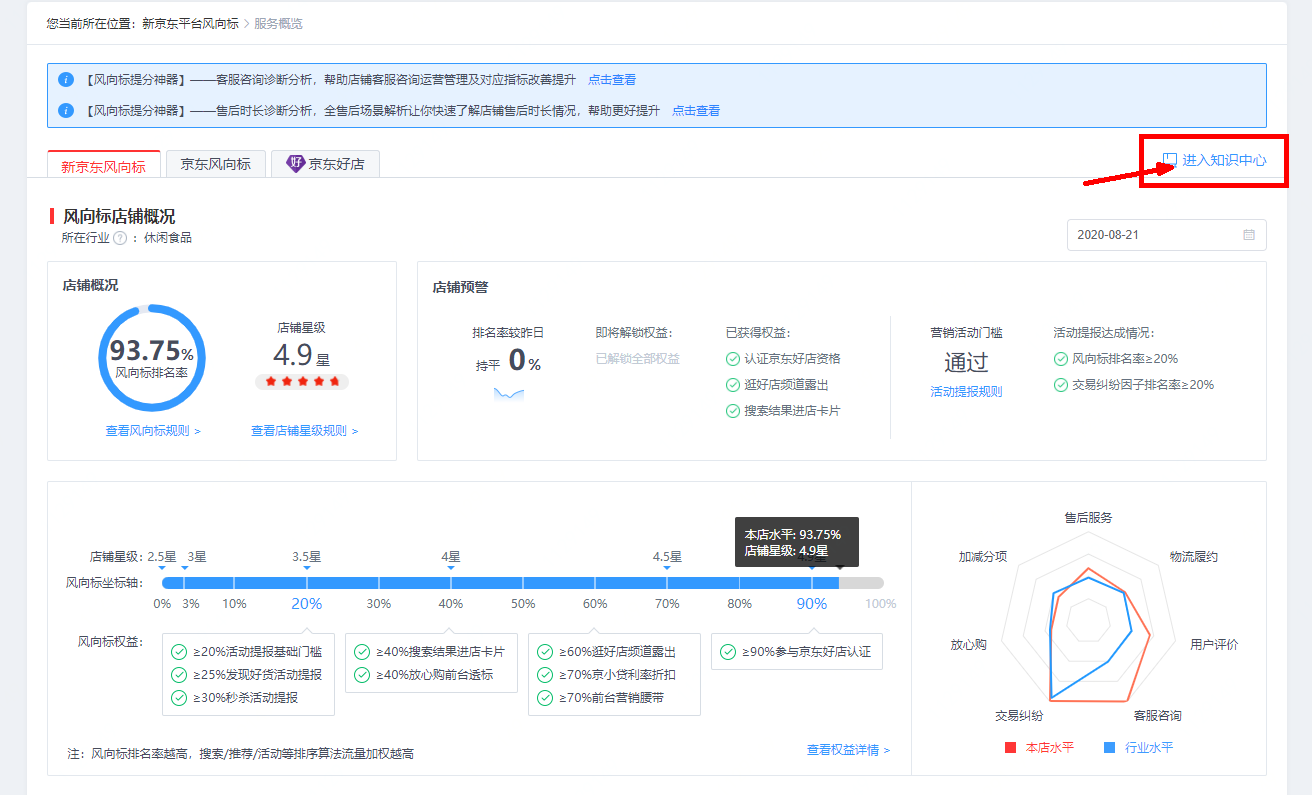Image resolution: width=1312 pixels, height=795 pixels.
Task: Click the check icon for 逛好店频道露出 benefit
Action: (x=733, y=385)
